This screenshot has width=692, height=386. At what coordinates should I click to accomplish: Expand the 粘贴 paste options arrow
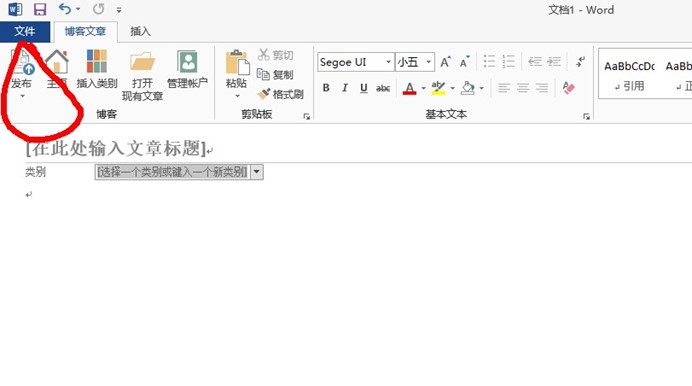(x=237, y=96)
